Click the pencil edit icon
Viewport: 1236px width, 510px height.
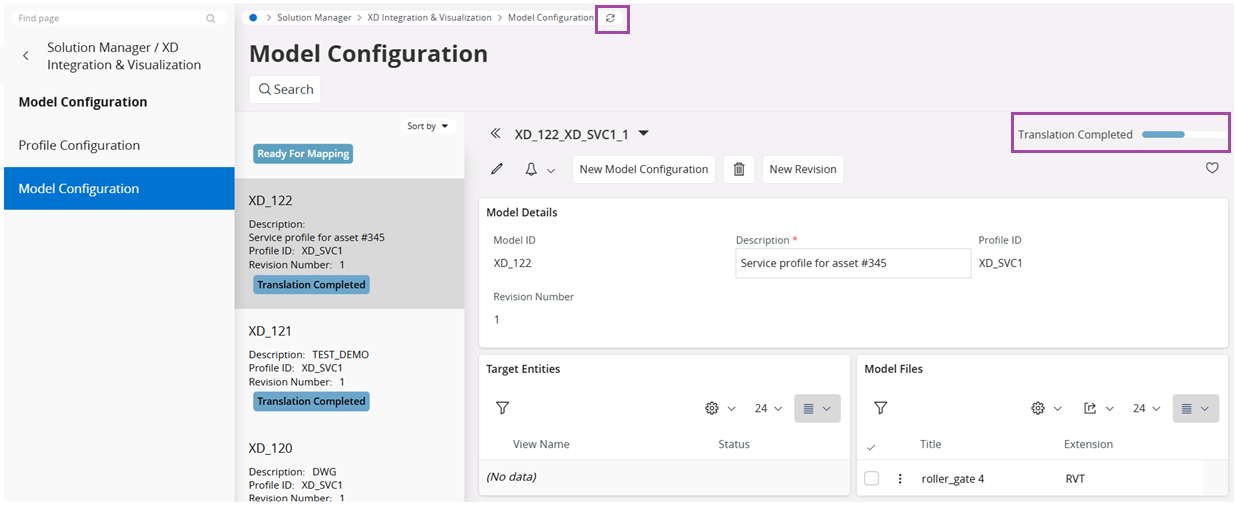(x=497, y=169)
